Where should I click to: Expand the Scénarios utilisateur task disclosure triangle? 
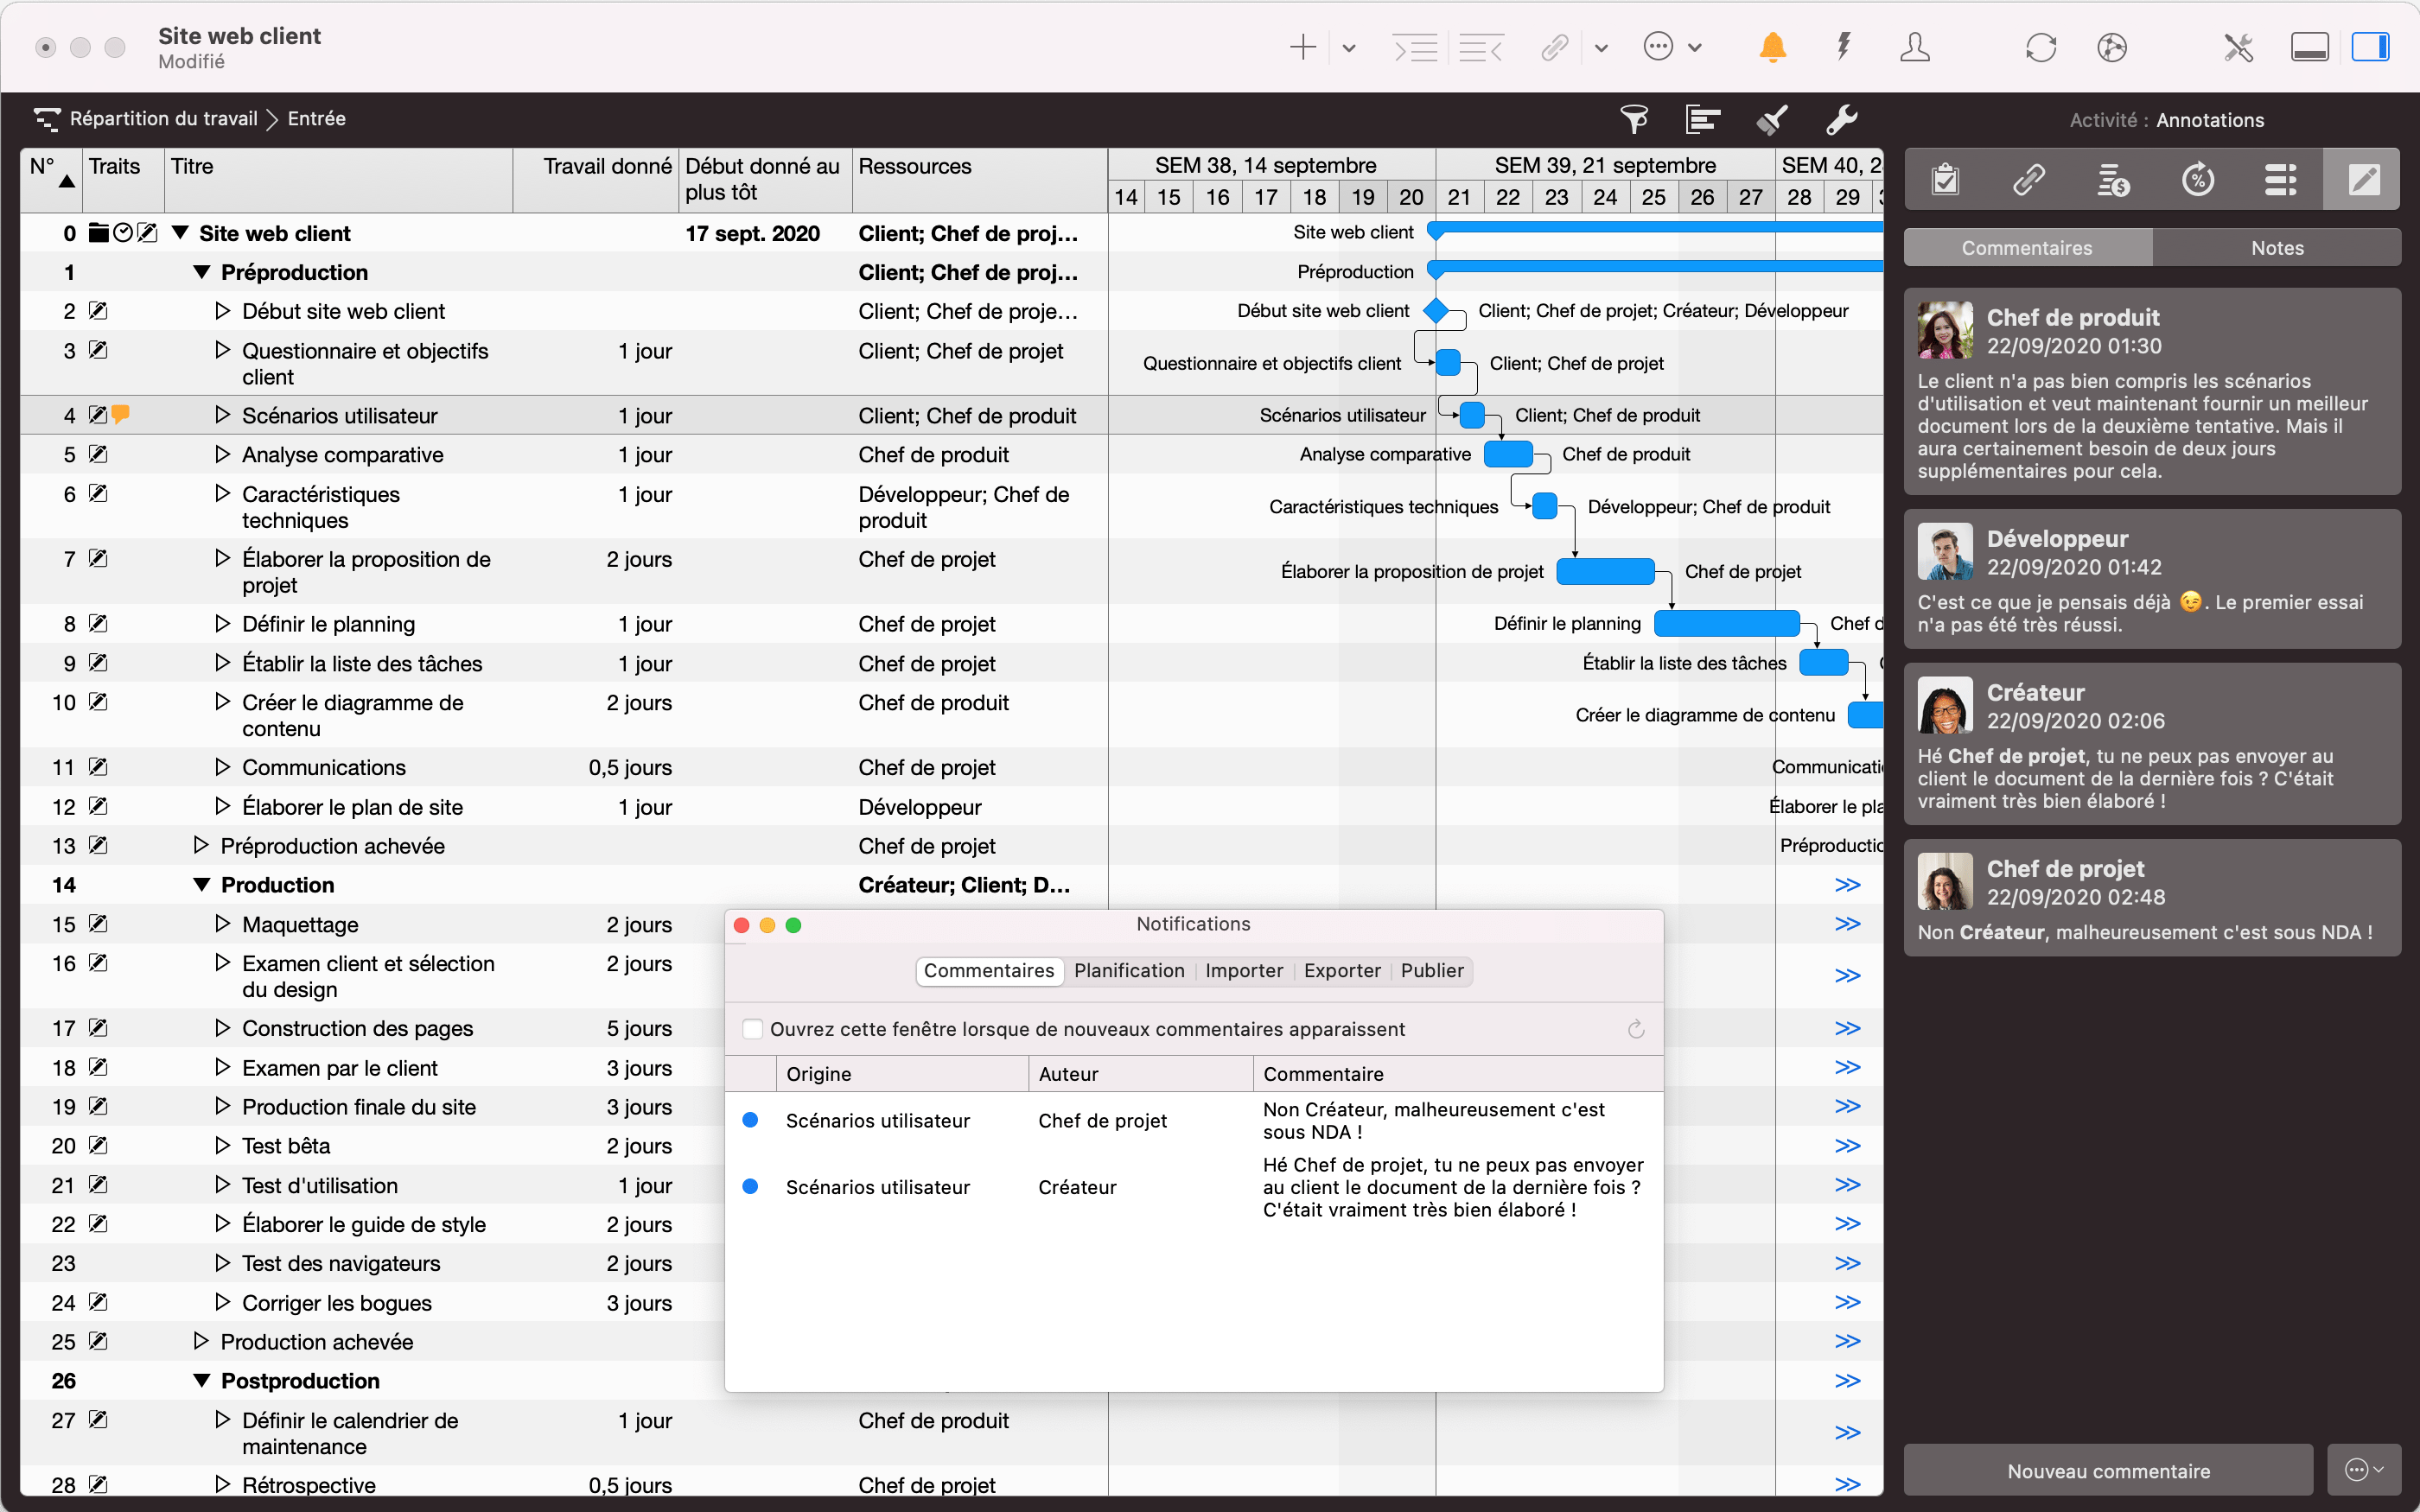coord(222,414)
